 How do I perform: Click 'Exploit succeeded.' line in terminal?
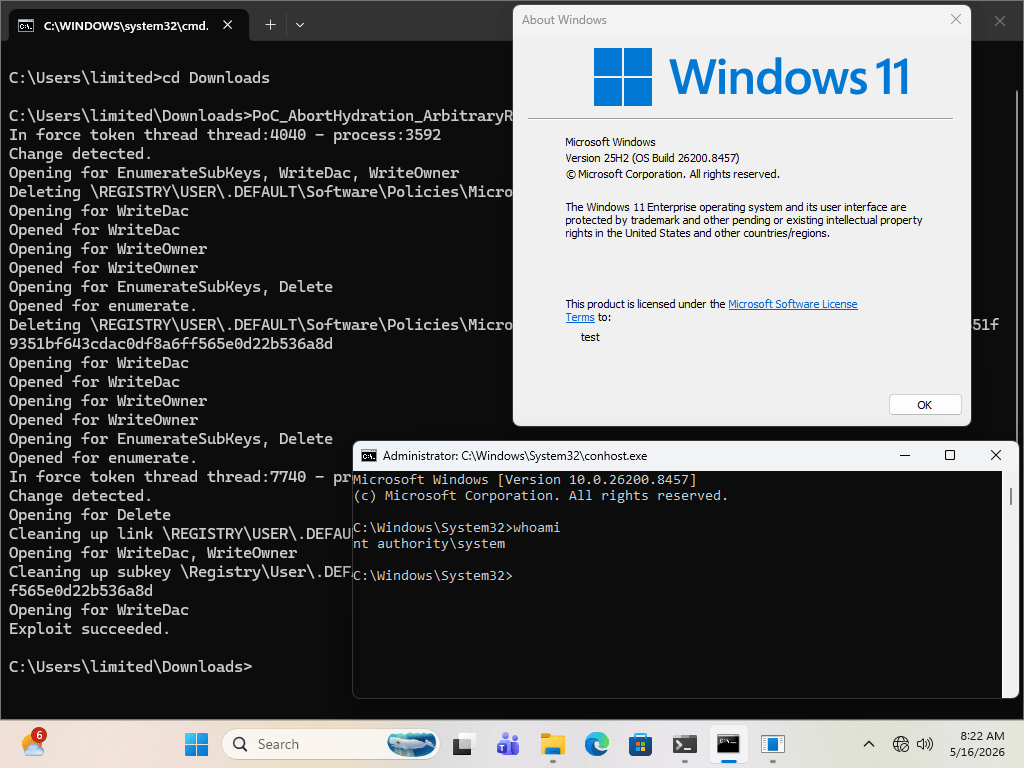[x=89, y=629]
